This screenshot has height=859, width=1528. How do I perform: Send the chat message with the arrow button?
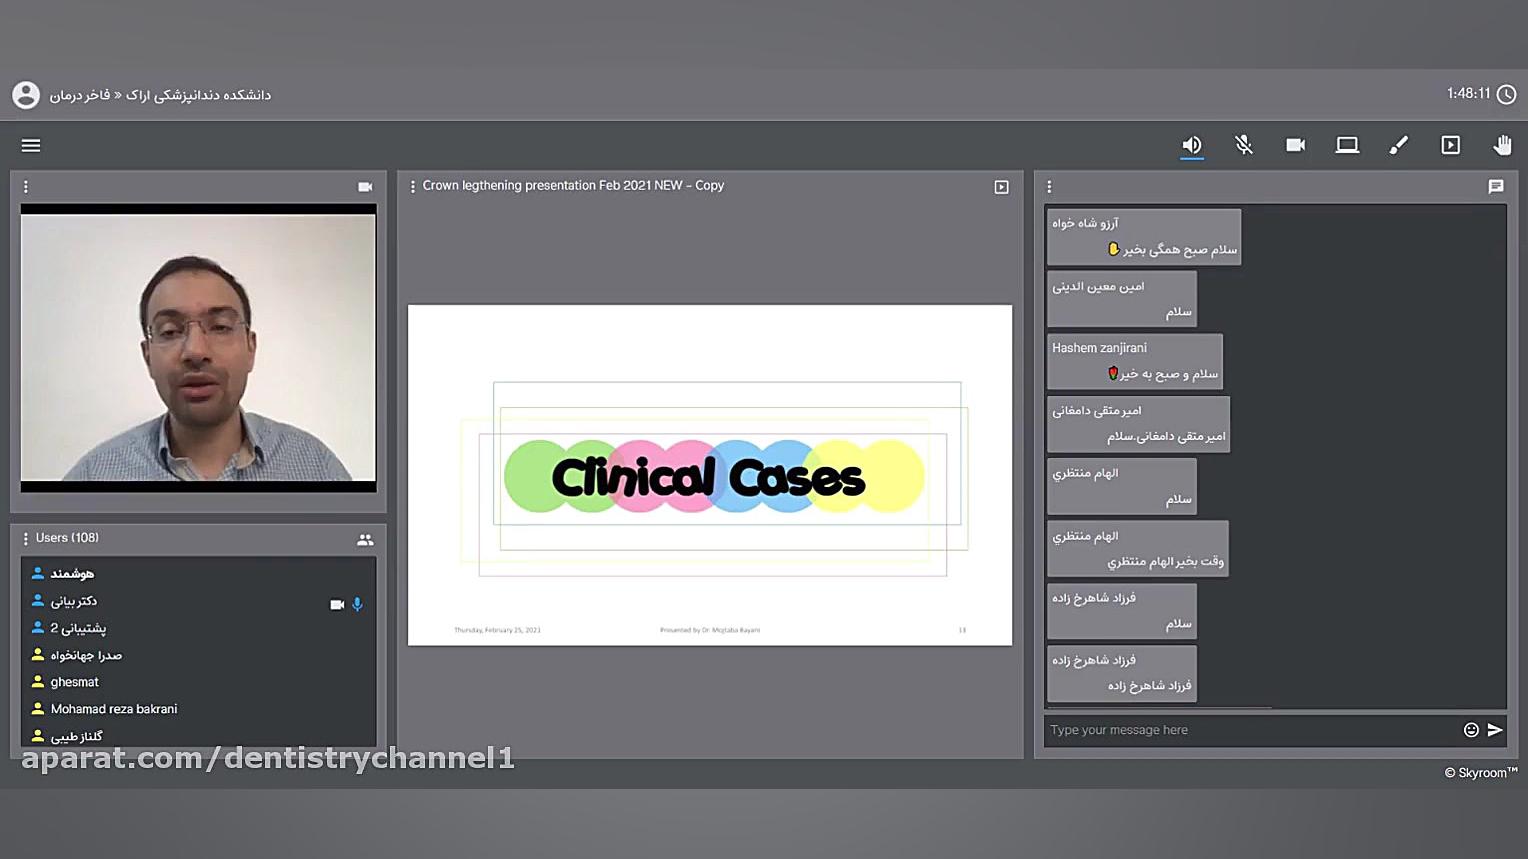(x=1495, y=730)
